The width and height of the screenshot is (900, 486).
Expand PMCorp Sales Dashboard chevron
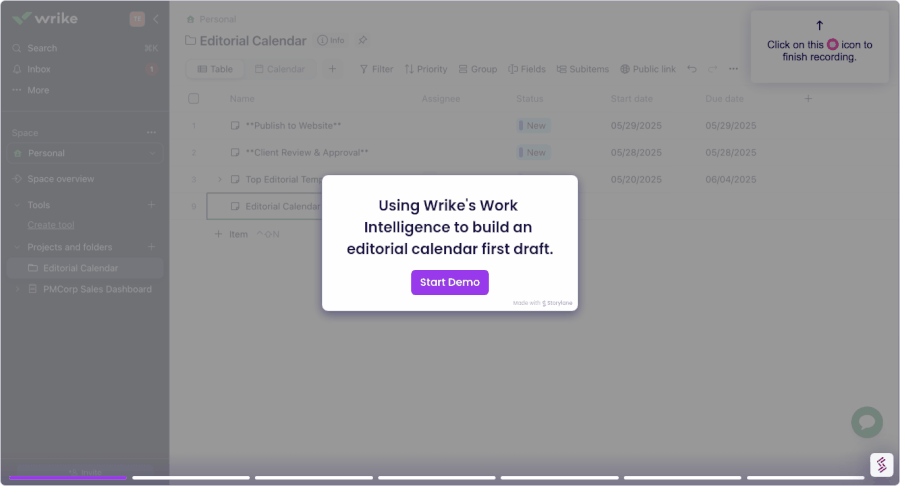[x=17, y=289]
